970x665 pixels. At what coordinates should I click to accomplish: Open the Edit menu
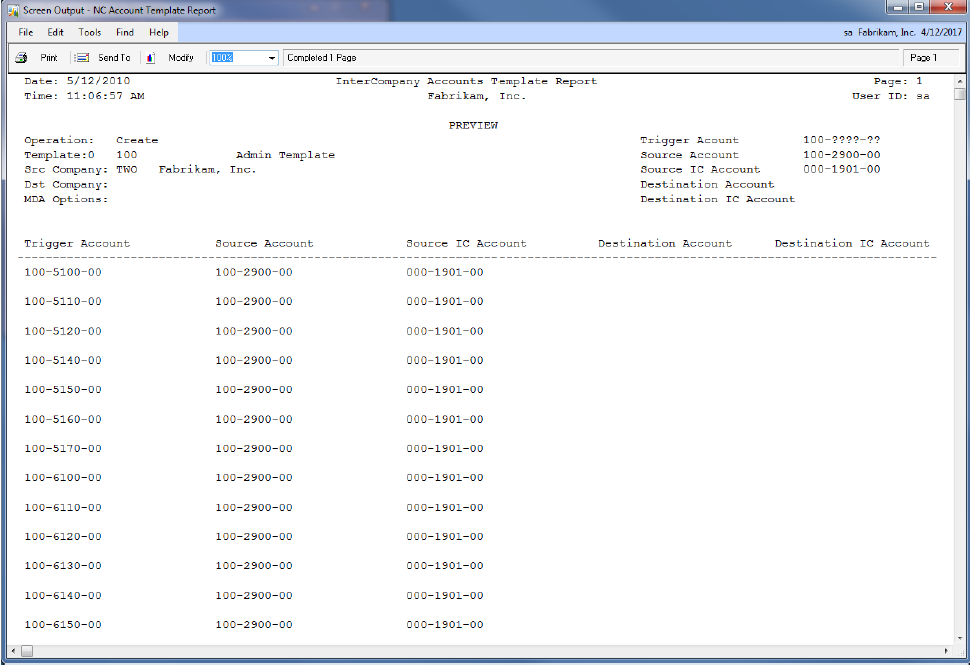(56, 33)
